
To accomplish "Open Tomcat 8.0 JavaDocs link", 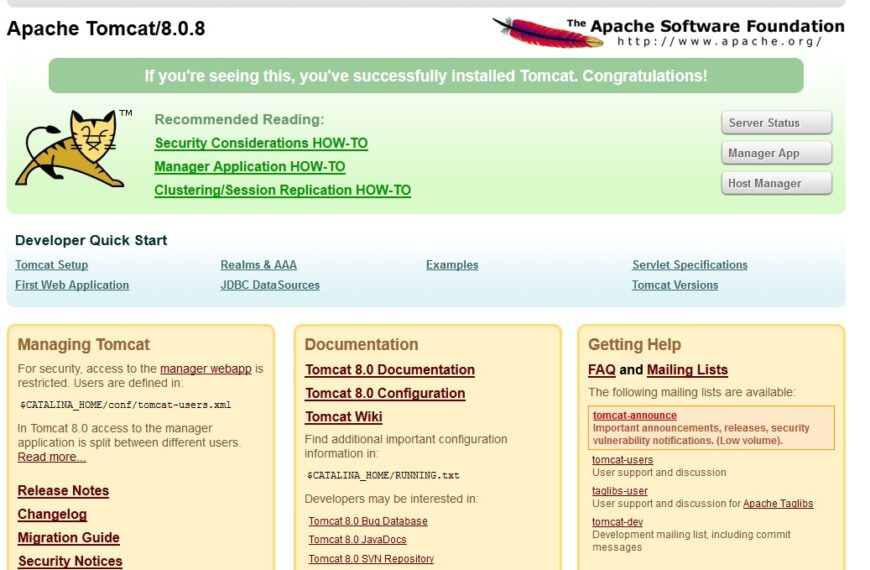I will 357,539.
